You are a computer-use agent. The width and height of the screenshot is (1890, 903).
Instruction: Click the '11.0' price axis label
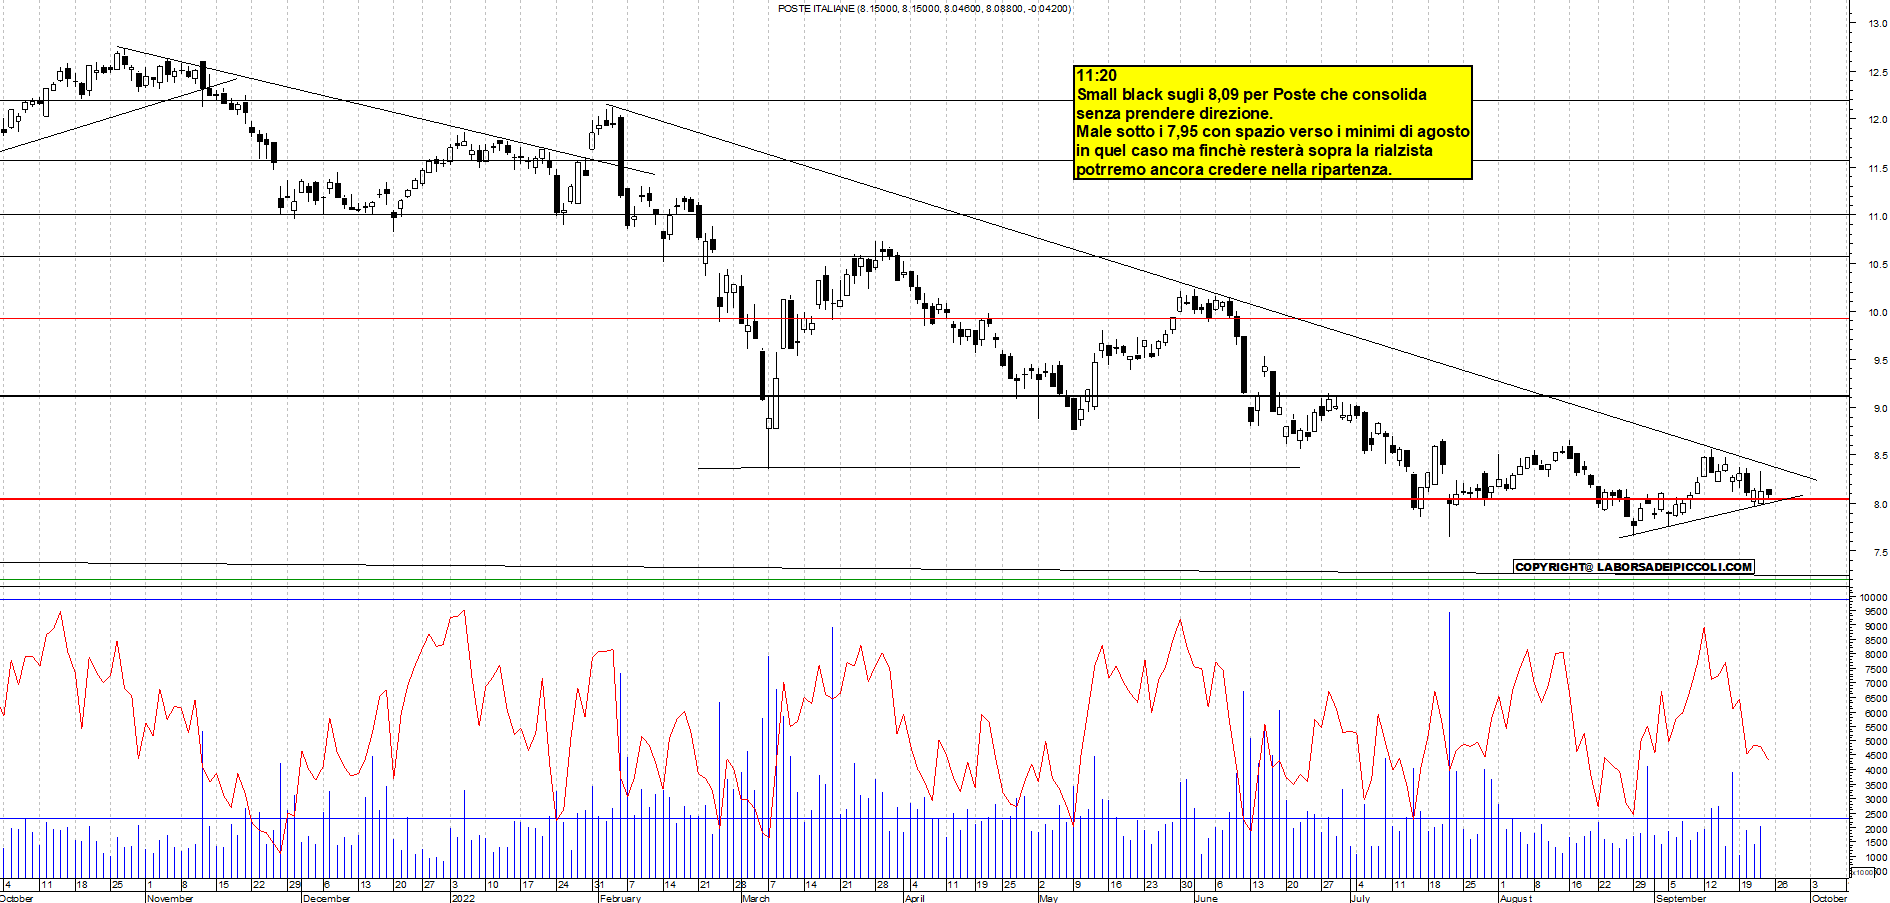coord(1877,217)
